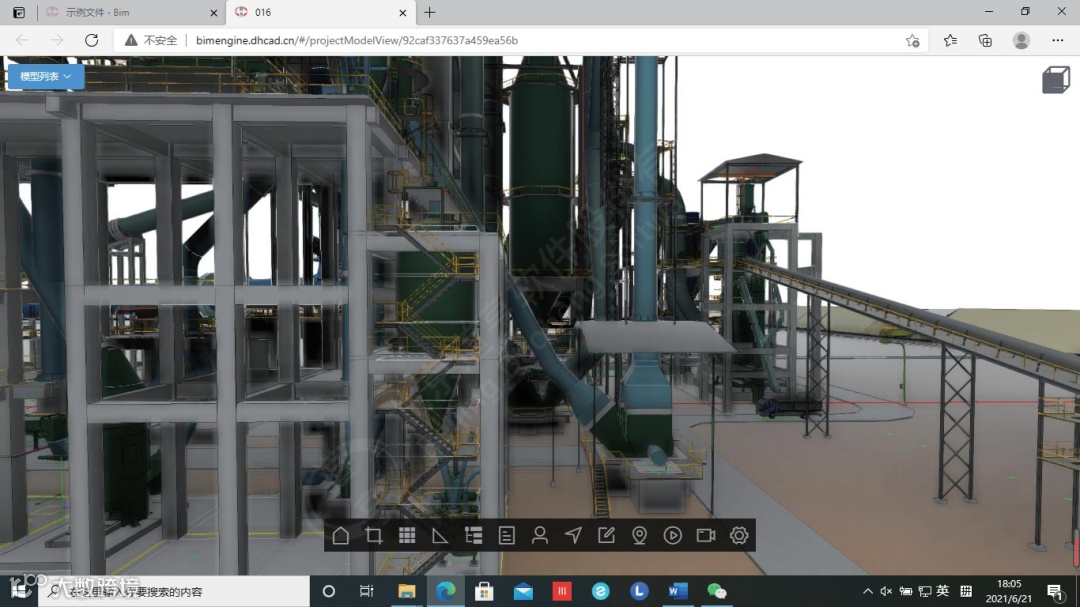
Task: Switch the 英 input language indicator
Action: click(943, 591)
